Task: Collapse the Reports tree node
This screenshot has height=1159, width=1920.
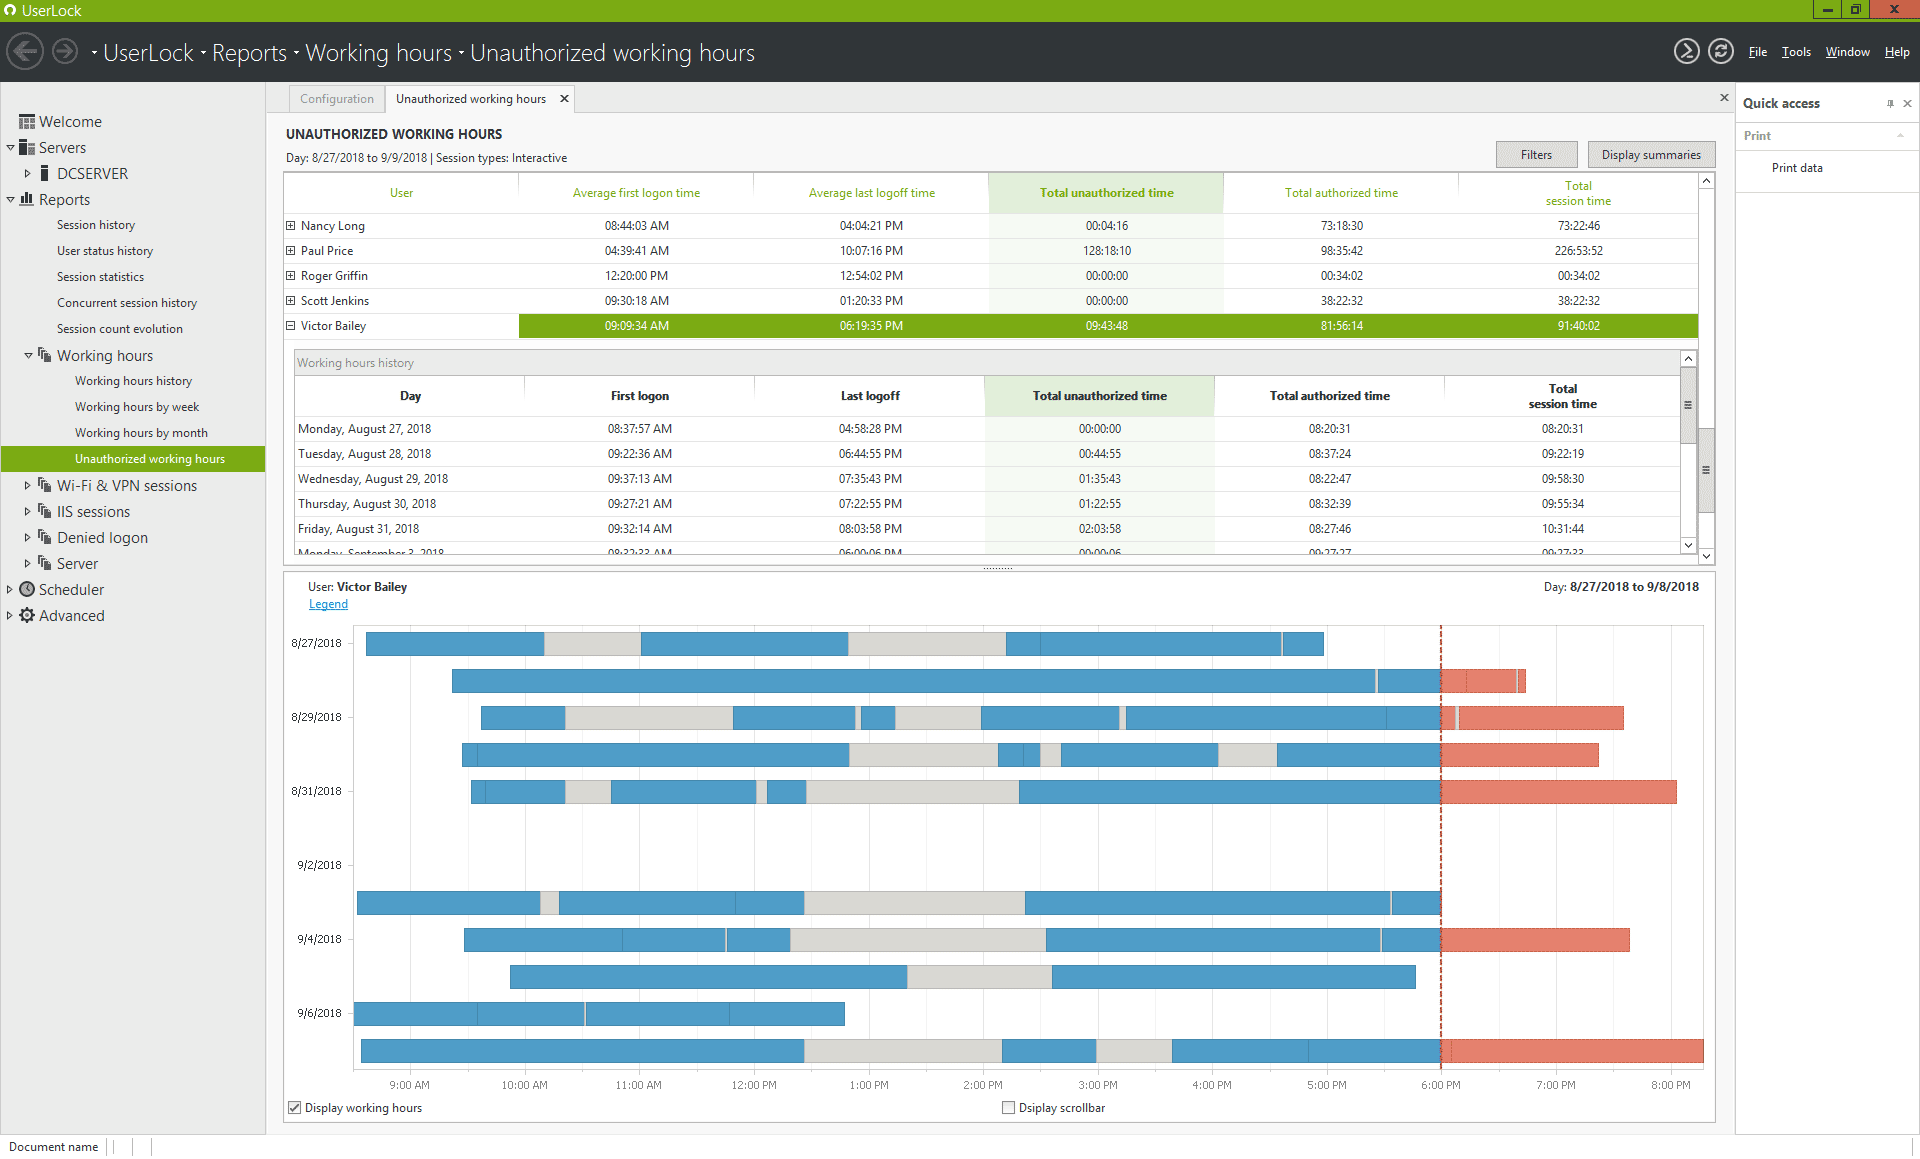Action: pyautogui.click(x=10, y=200)
